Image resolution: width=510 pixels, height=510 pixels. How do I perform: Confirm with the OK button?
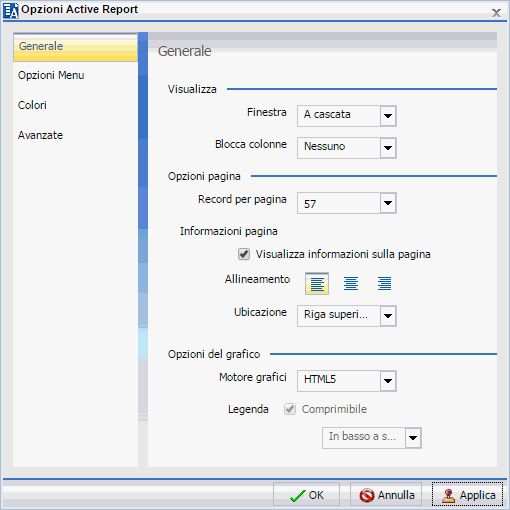pos(306,495)
